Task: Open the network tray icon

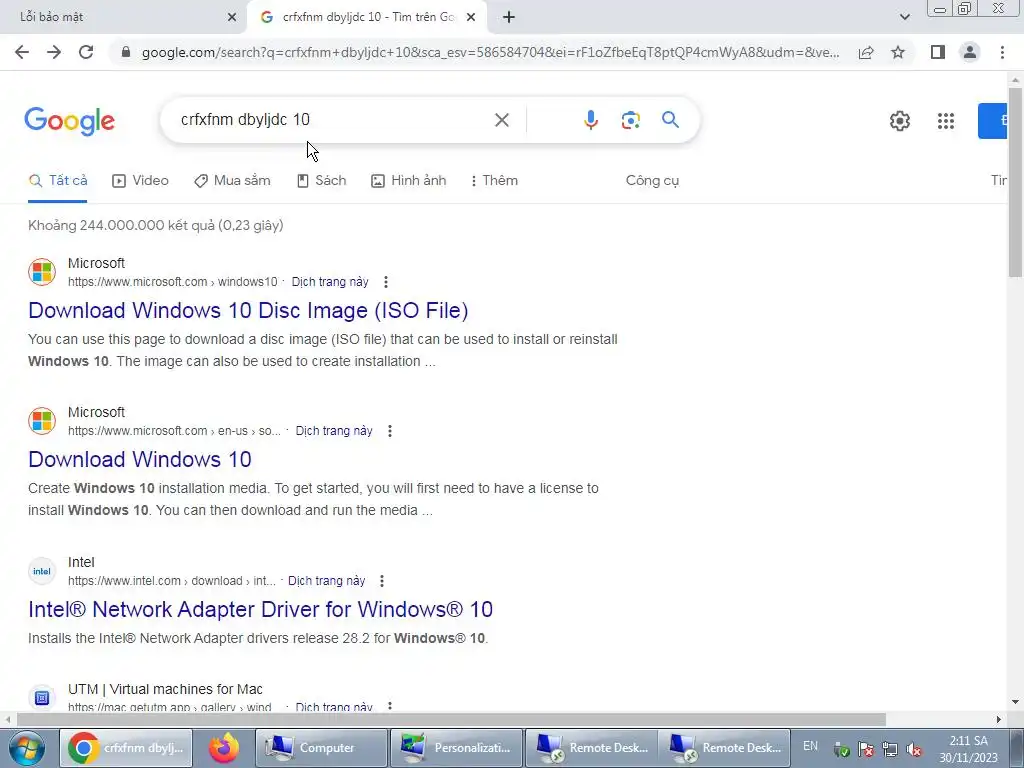Action: click(x=889, y=749)
